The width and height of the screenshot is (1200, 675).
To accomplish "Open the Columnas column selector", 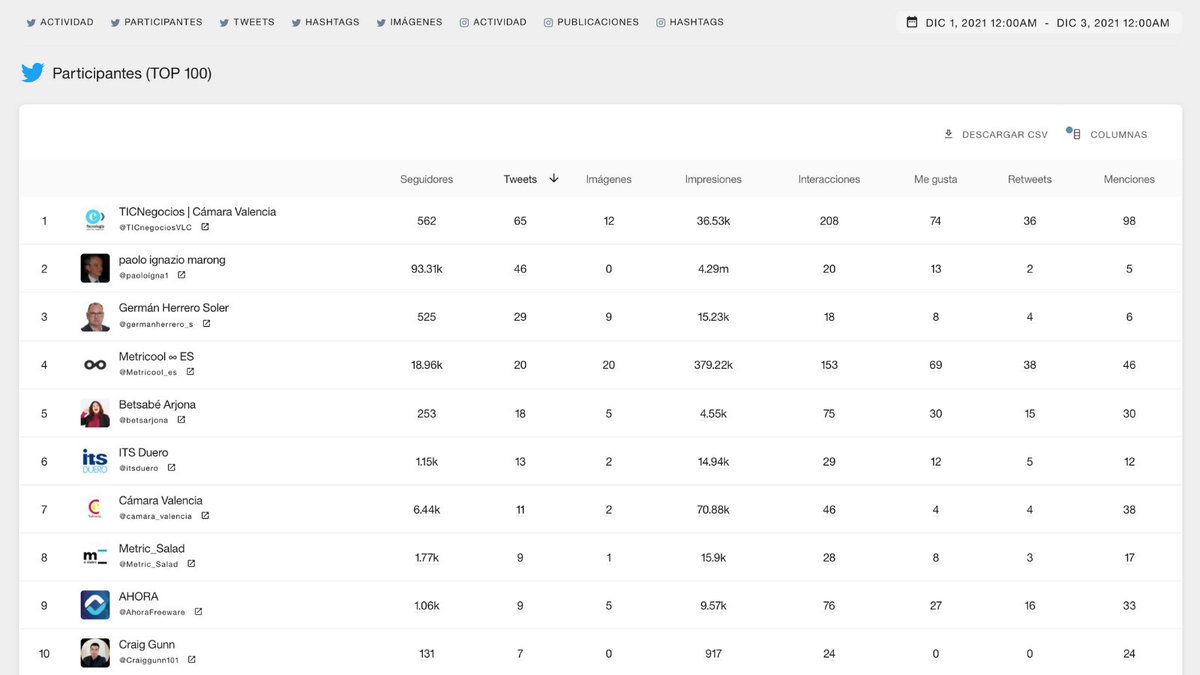I will pyautogui.click(x=1107, y=134).
